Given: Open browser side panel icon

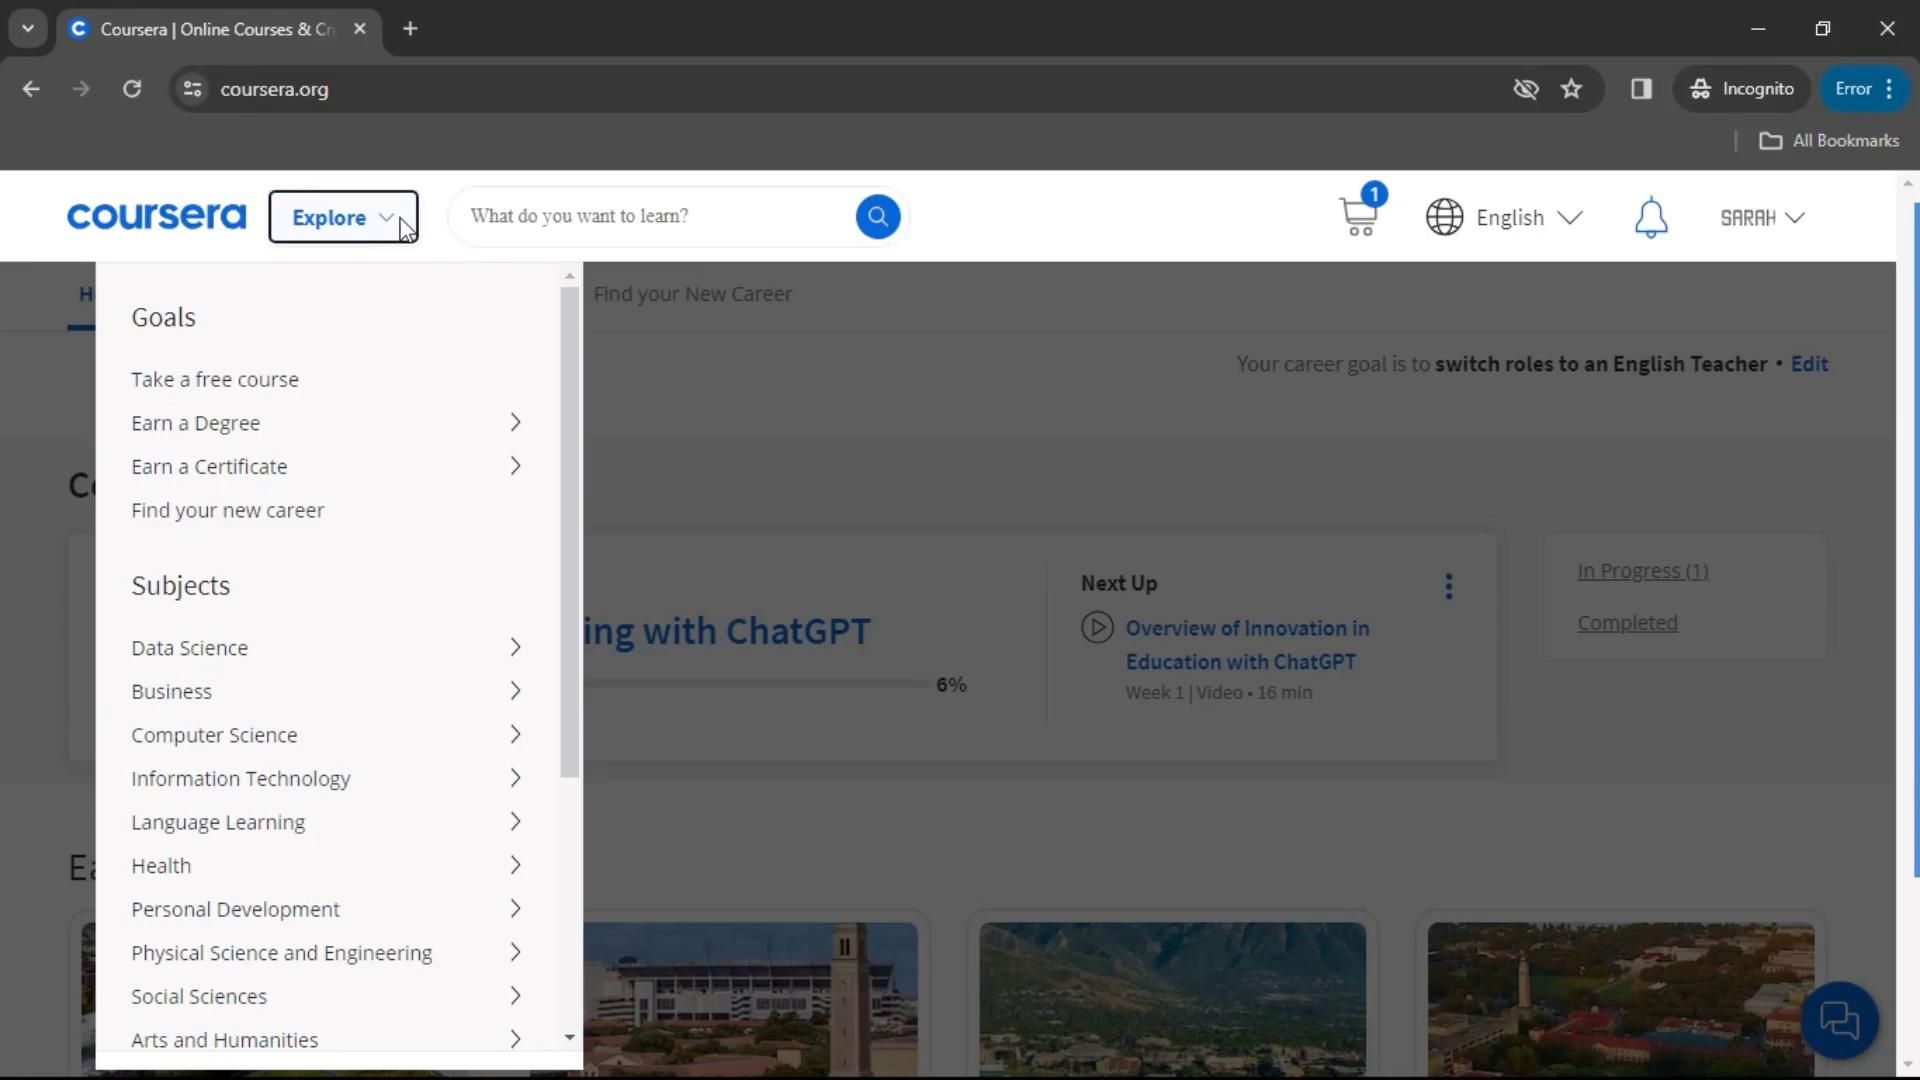Looking at the screenshot, I should click(x=1641, y=89).
